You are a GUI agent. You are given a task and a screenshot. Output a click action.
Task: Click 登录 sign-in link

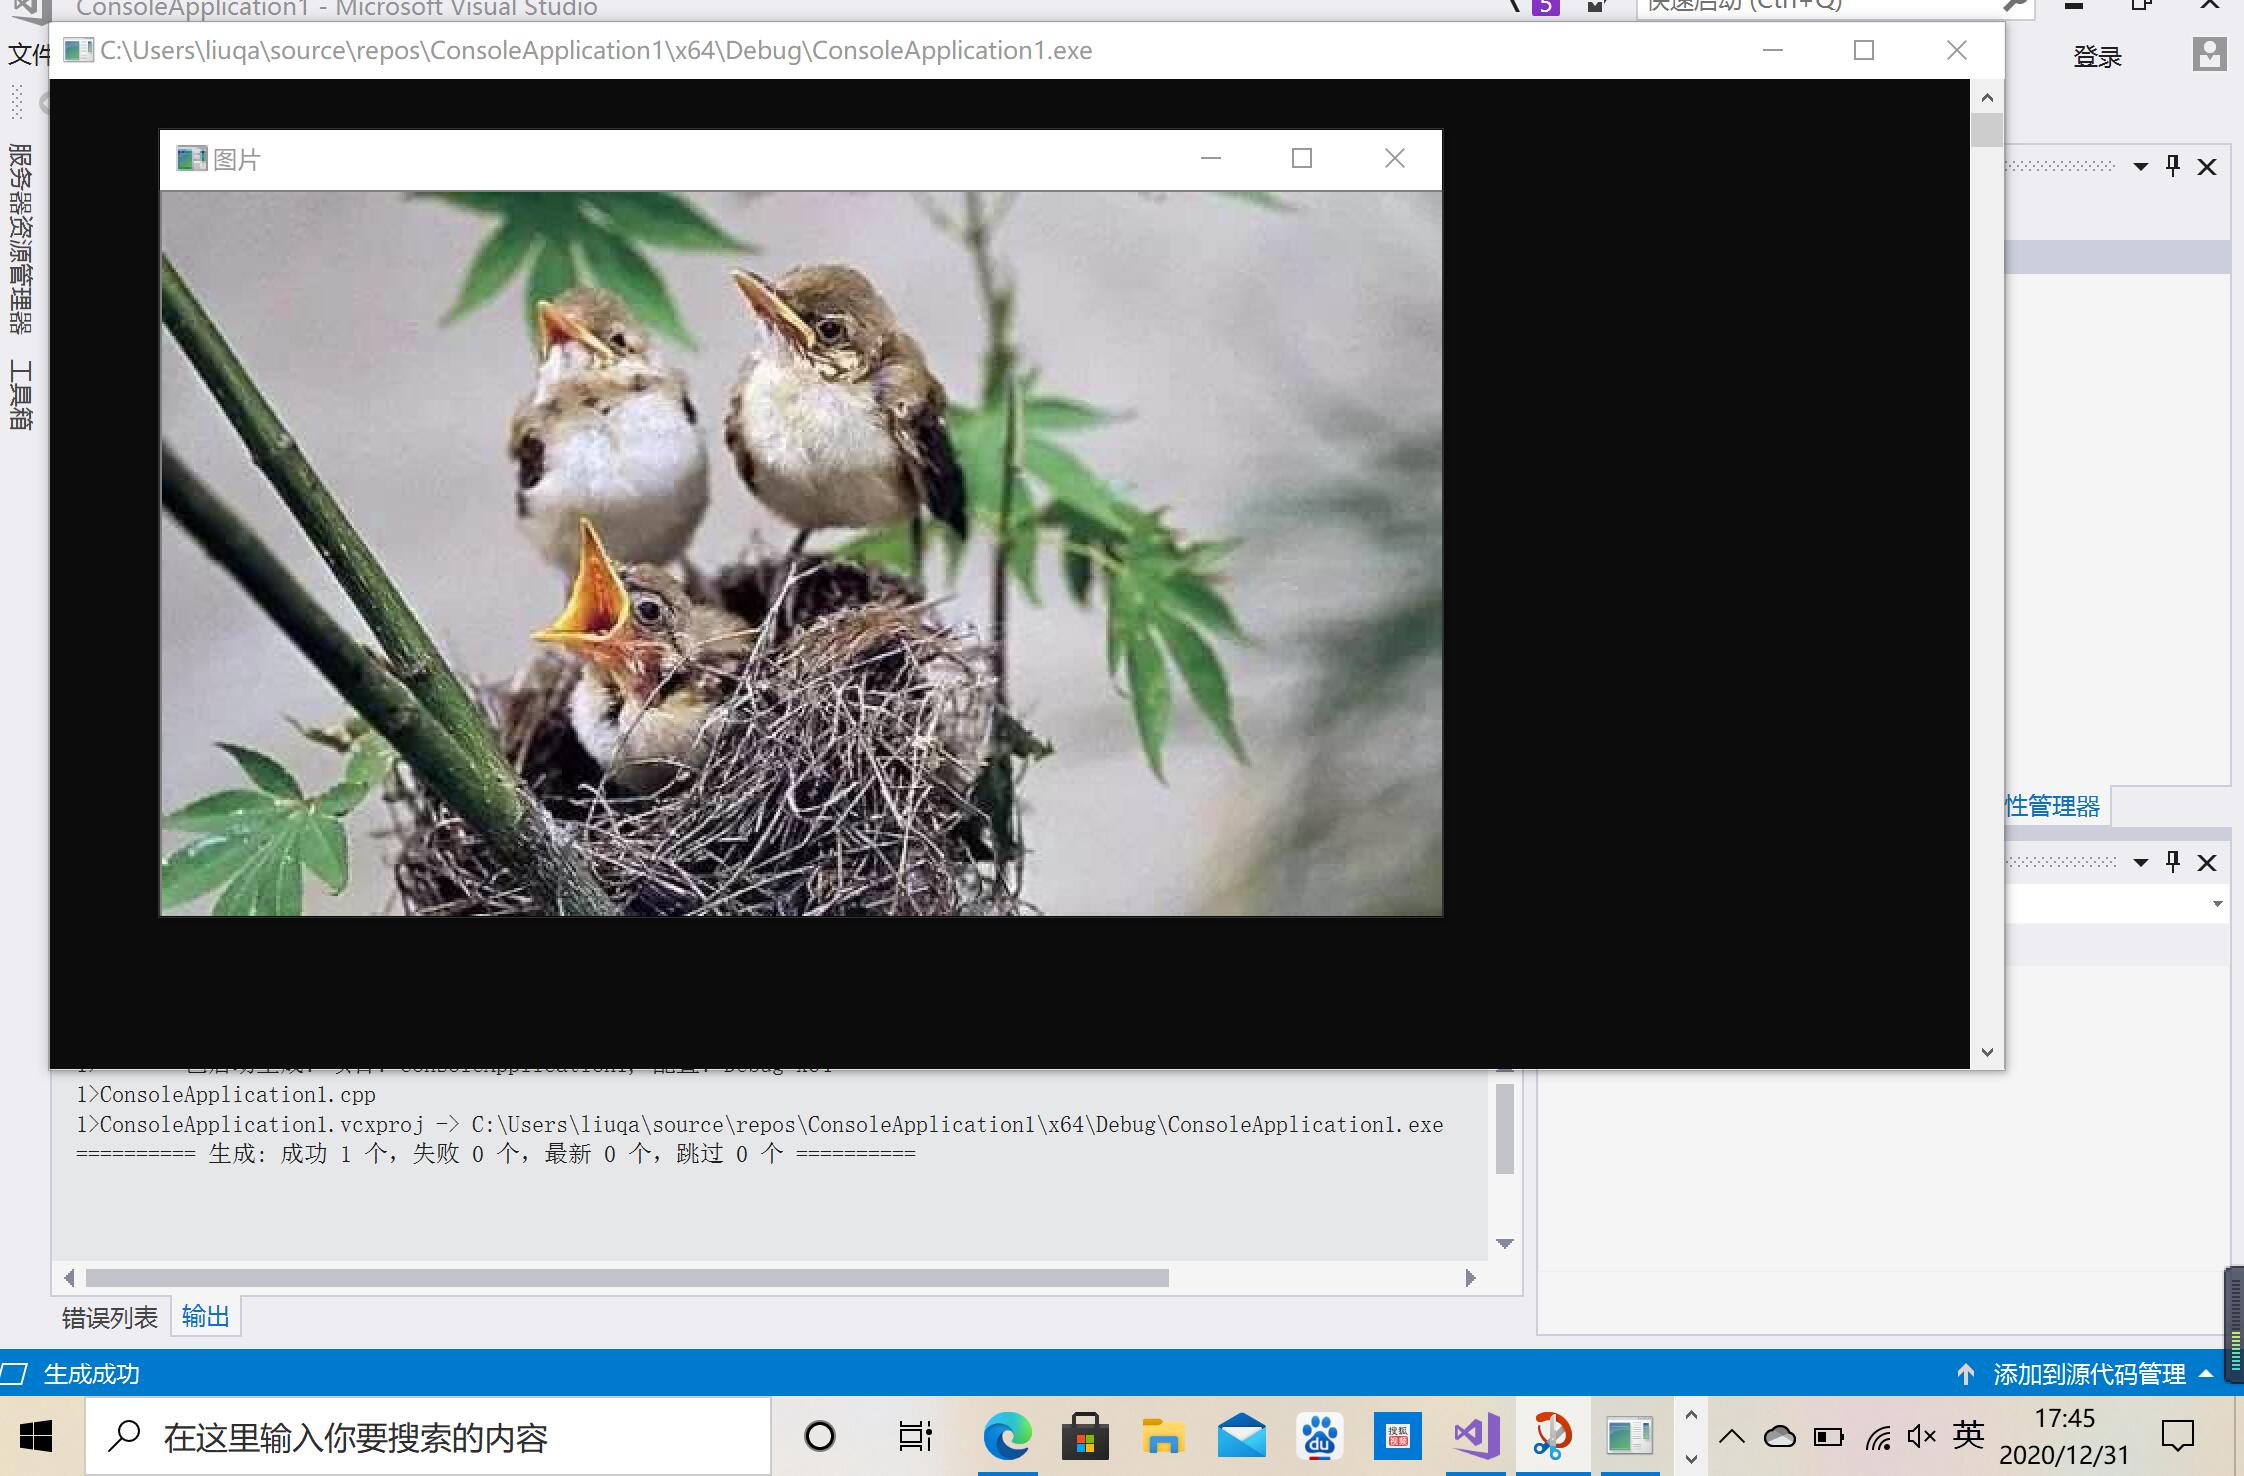[x=2097, y=57]
